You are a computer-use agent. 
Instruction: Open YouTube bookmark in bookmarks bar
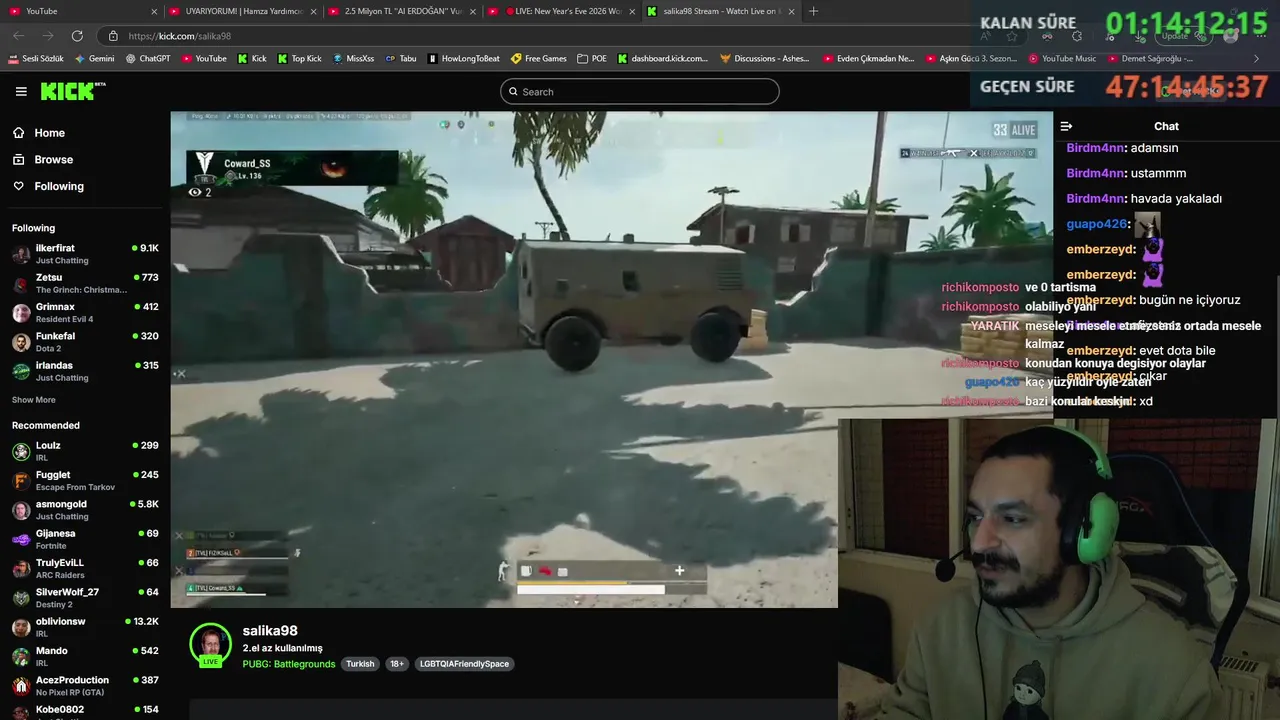(x=204, y=59)
